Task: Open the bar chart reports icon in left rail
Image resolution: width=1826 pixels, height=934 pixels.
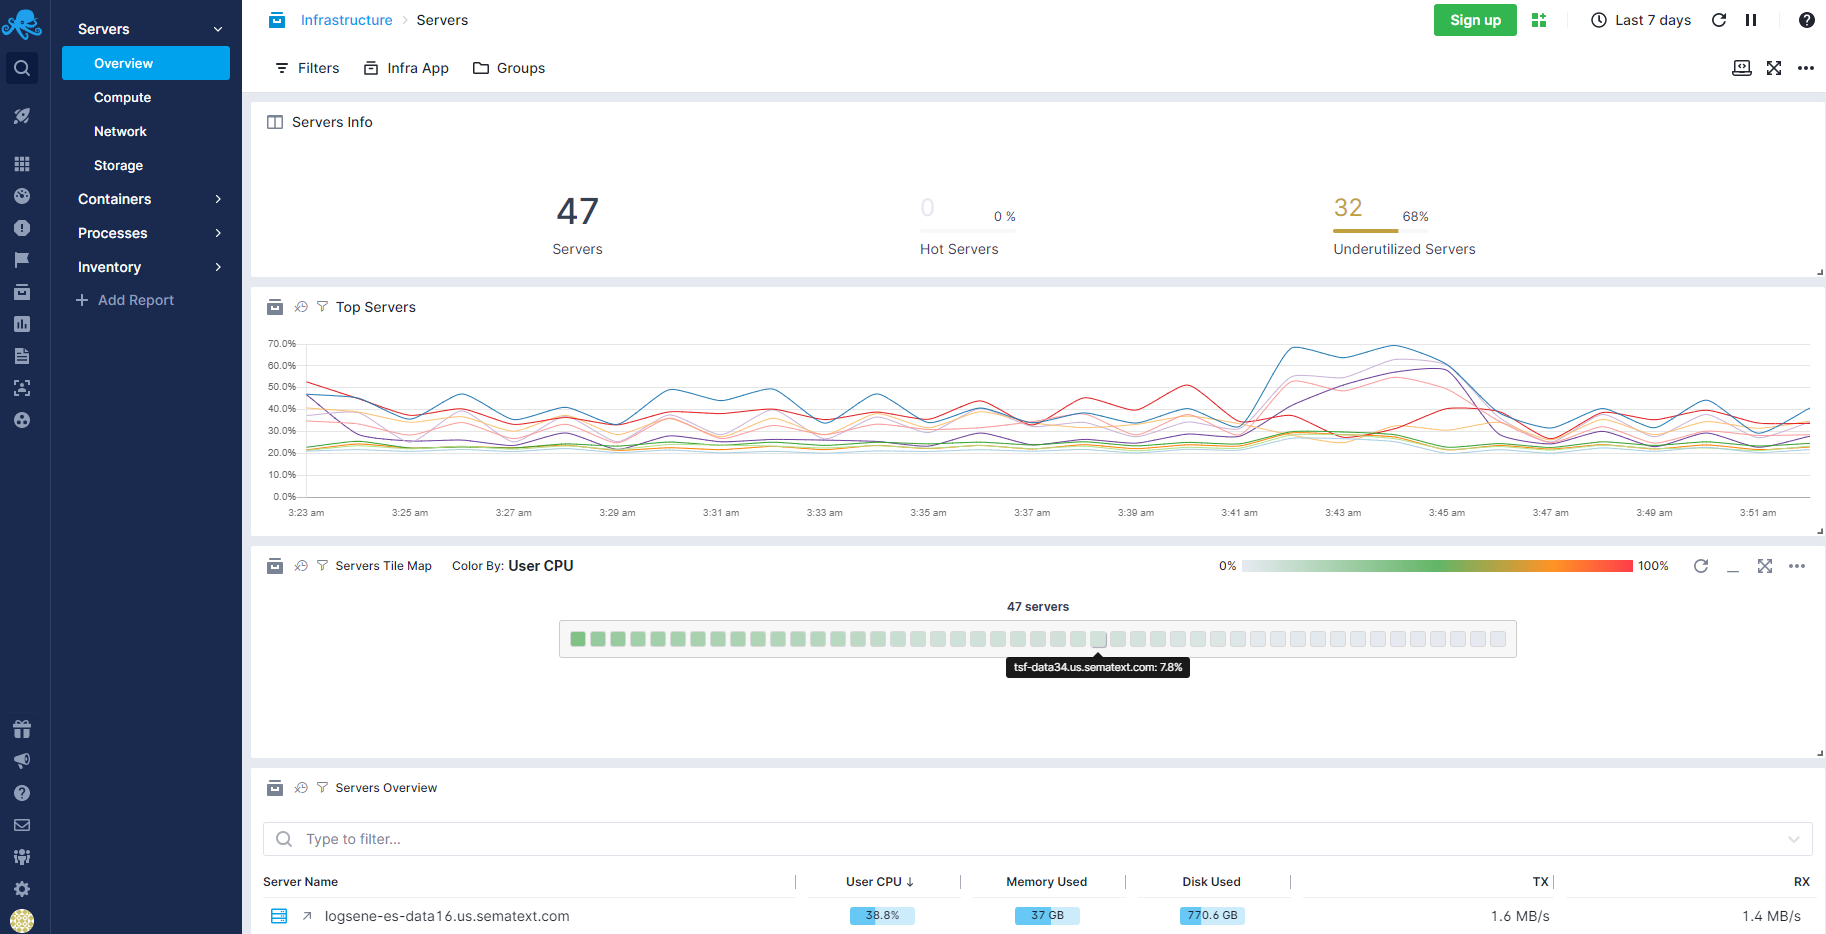Action: click(22, 324)
